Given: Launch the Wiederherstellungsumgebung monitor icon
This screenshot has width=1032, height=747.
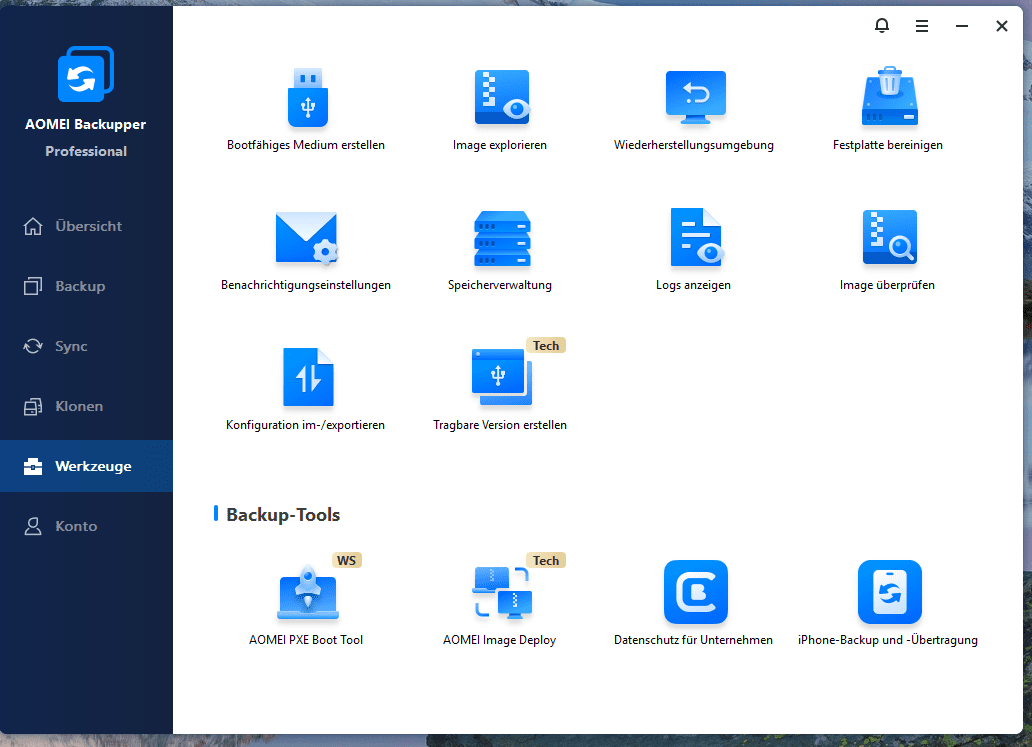Looking at the screenshot, I should (696, 97).
